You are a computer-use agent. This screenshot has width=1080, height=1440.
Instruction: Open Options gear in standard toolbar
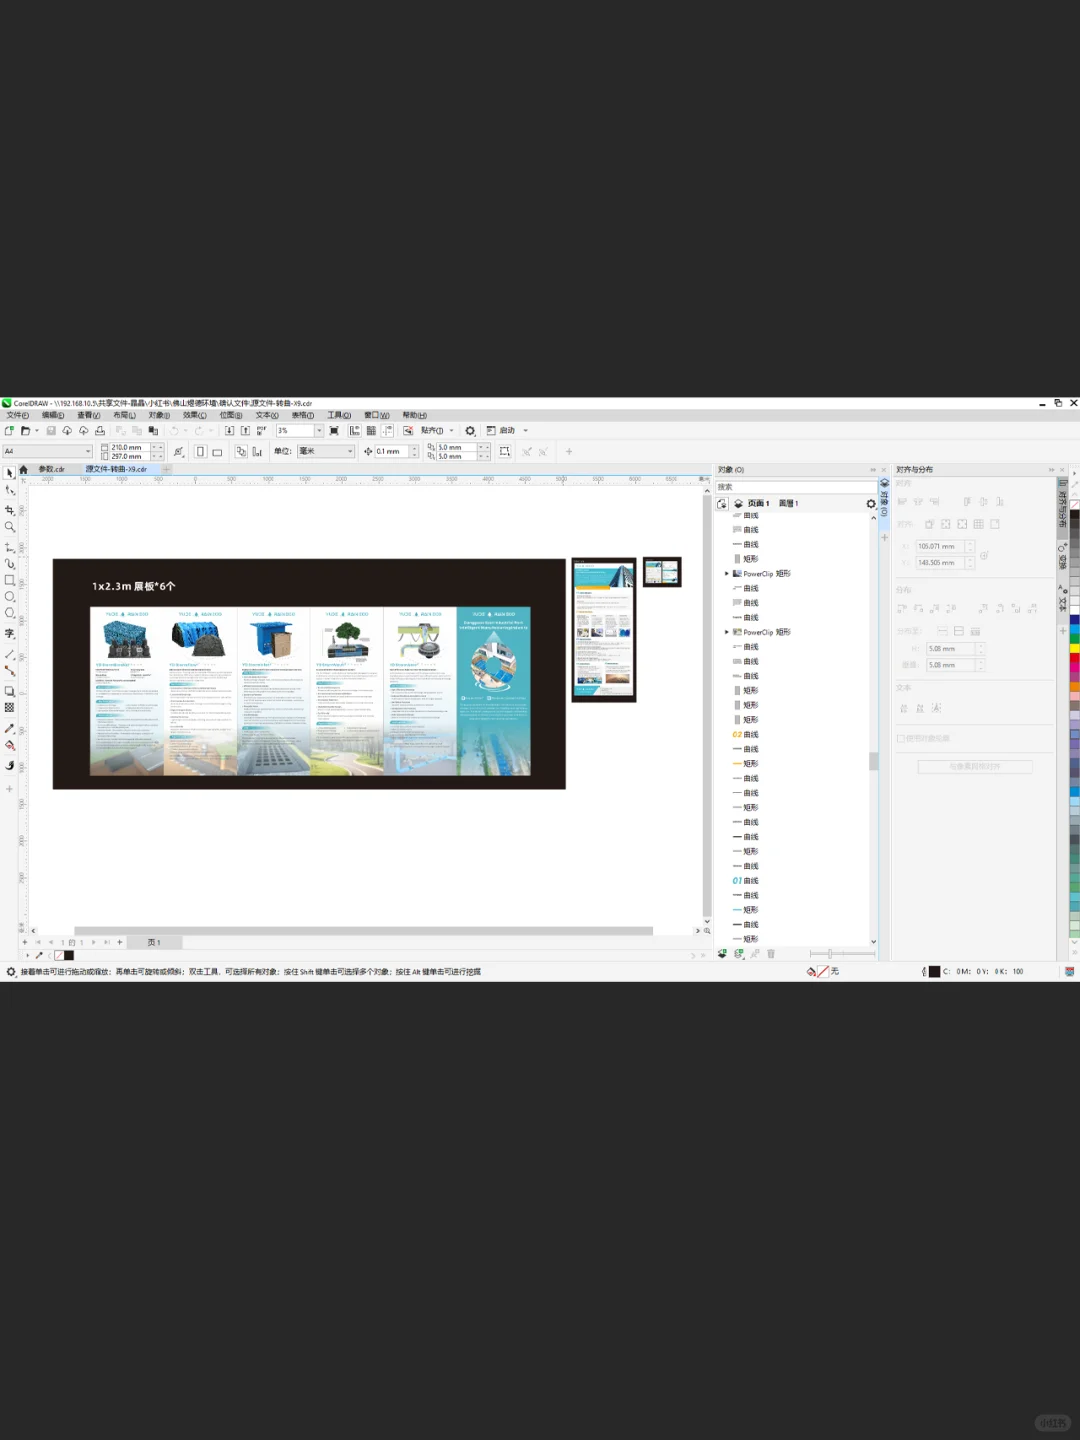point(470,431)
